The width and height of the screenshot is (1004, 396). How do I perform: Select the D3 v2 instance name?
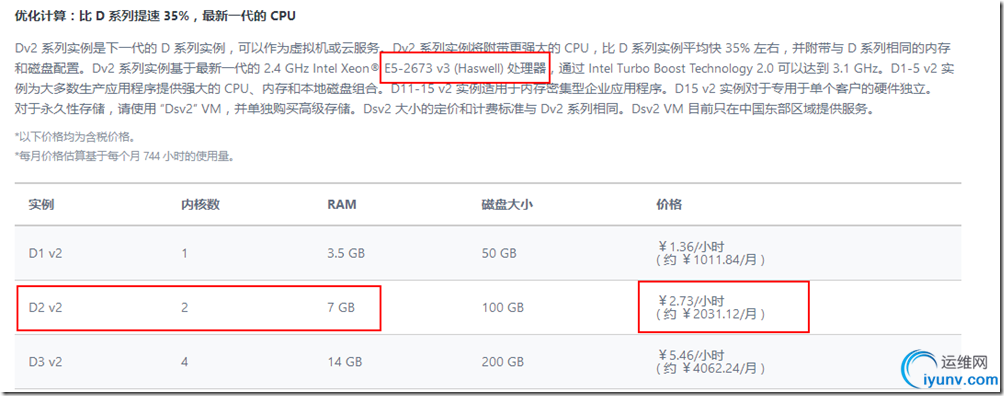(x=45, y=362)
